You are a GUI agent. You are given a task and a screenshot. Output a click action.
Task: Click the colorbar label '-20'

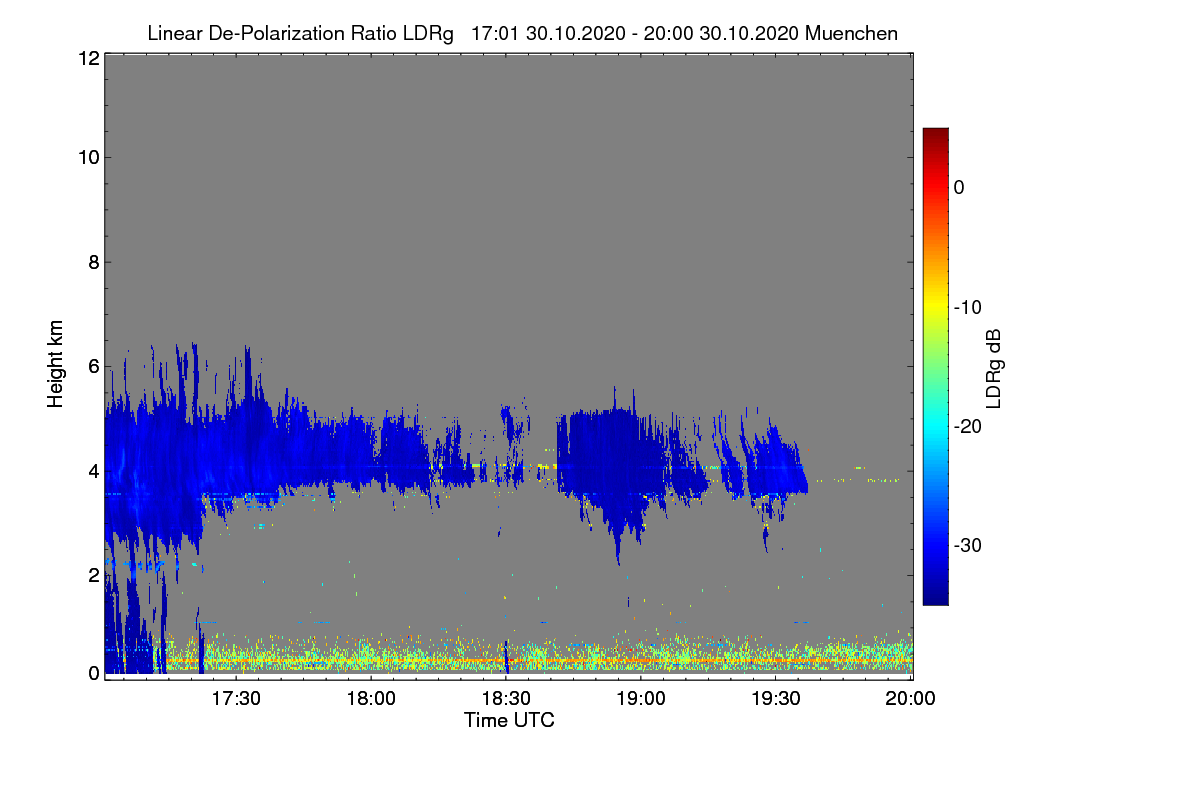pyautogui.click(x=967, y=426)
